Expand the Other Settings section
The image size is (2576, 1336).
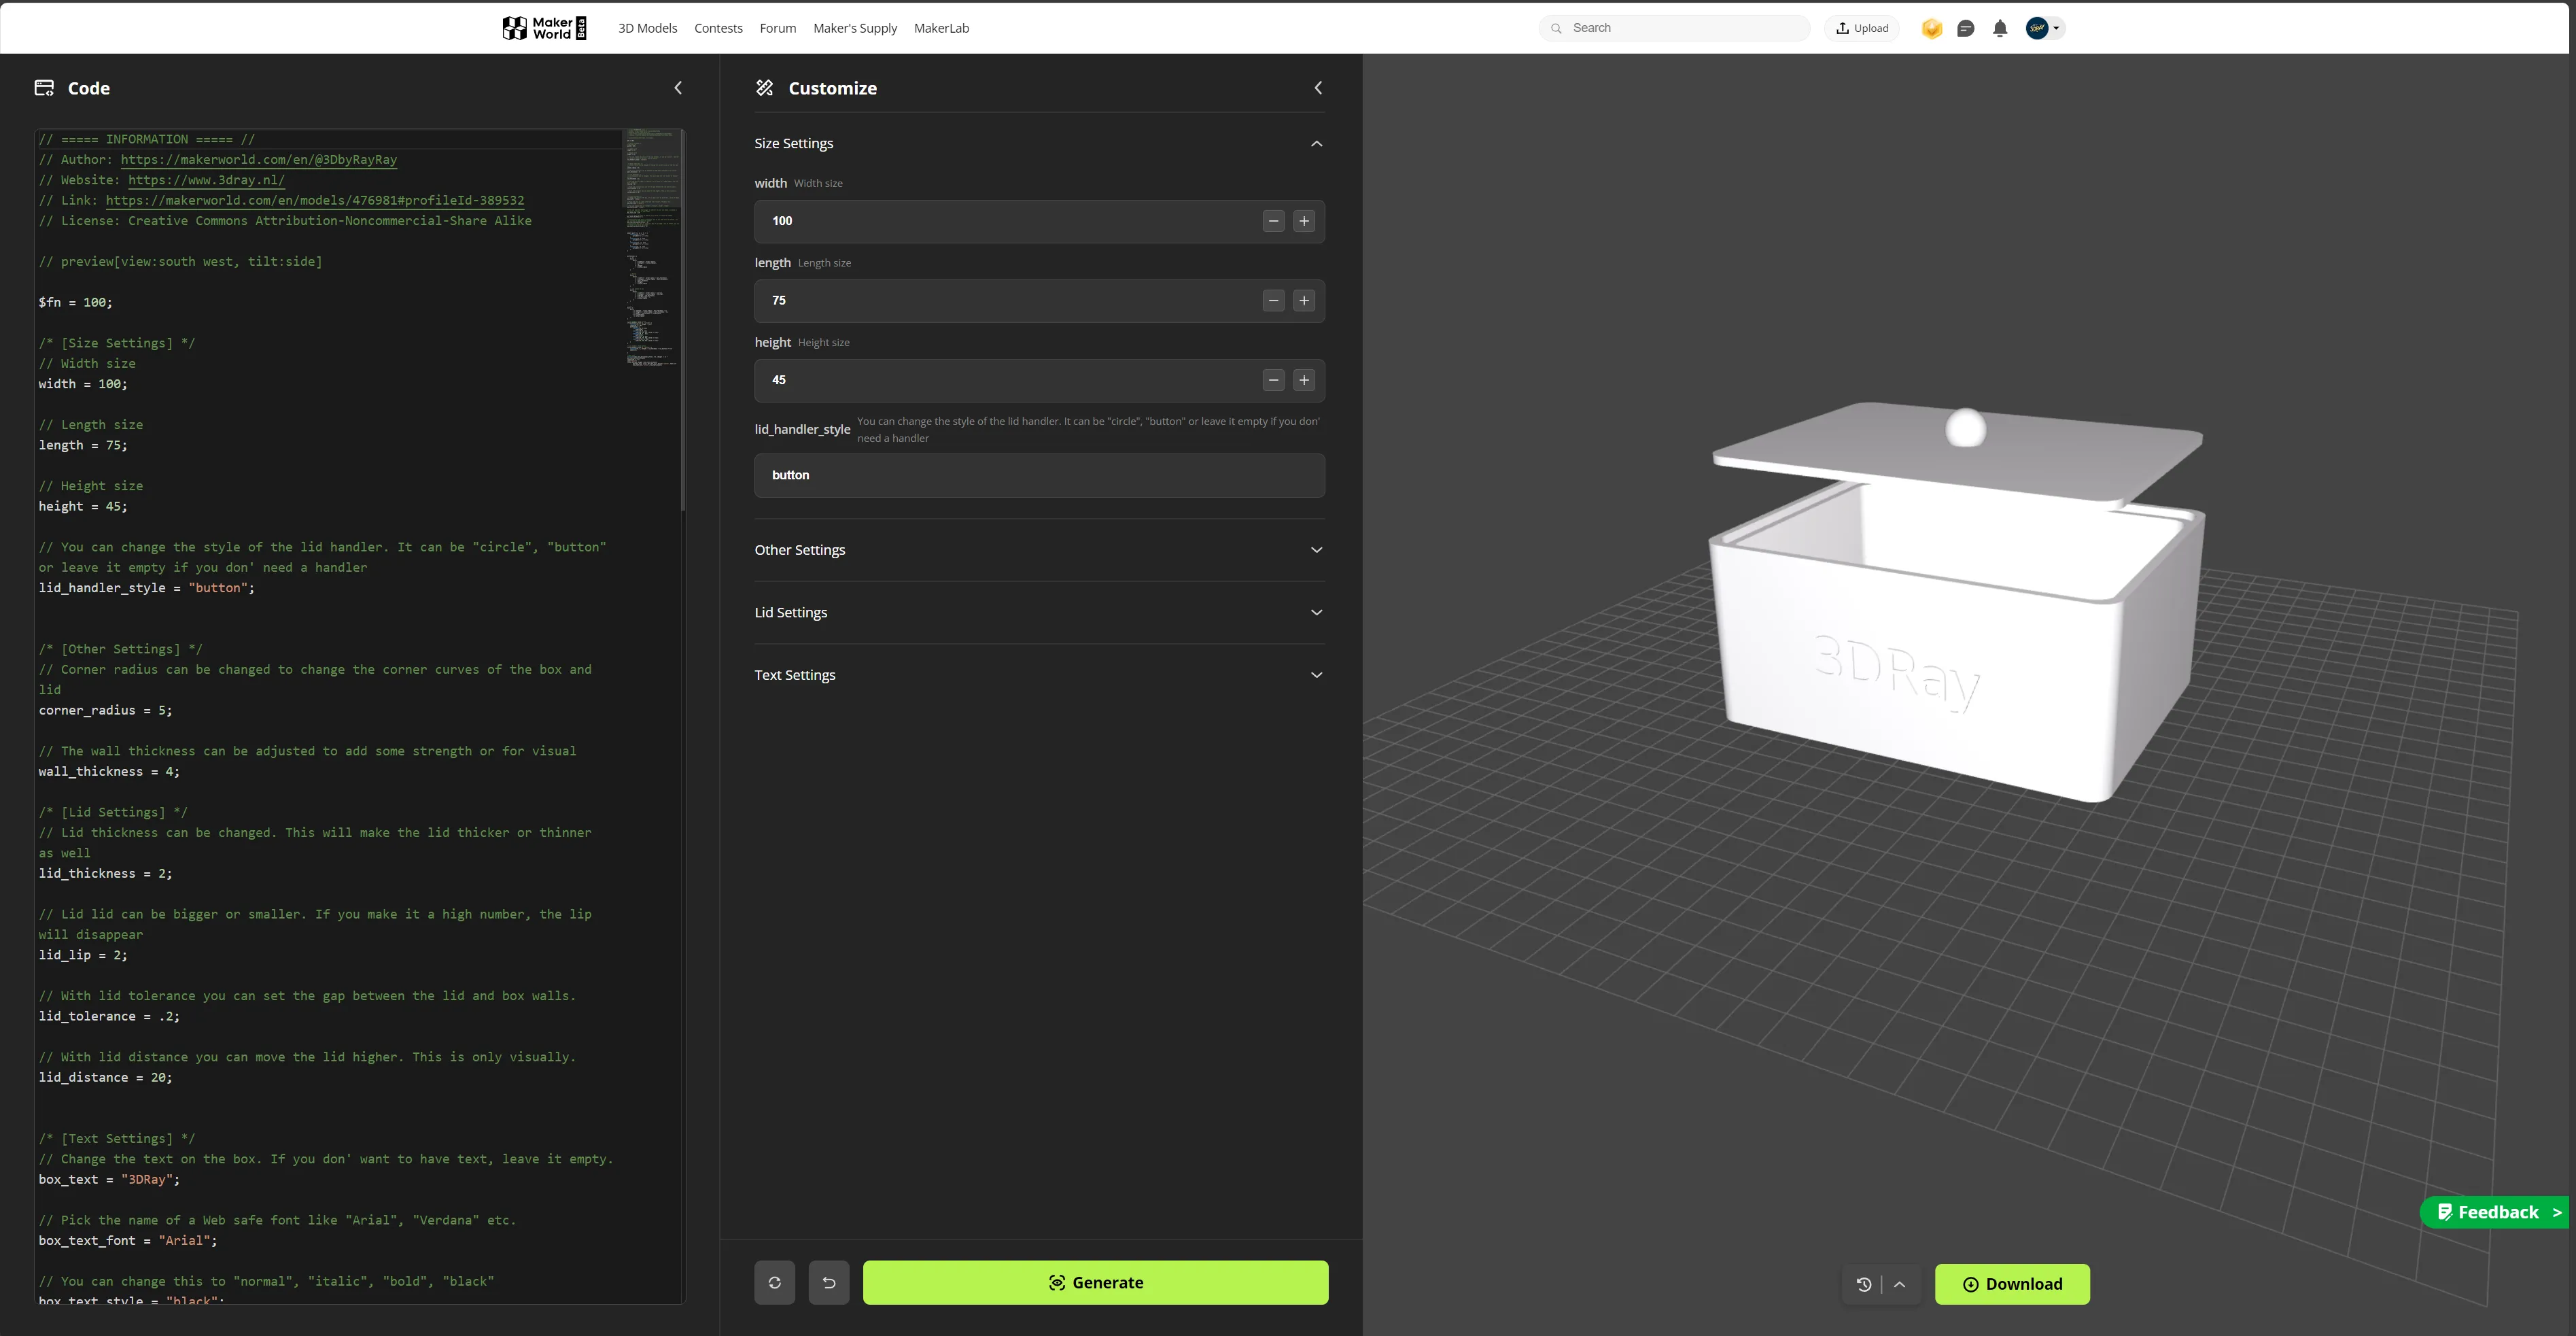(x=1039, y=549)
